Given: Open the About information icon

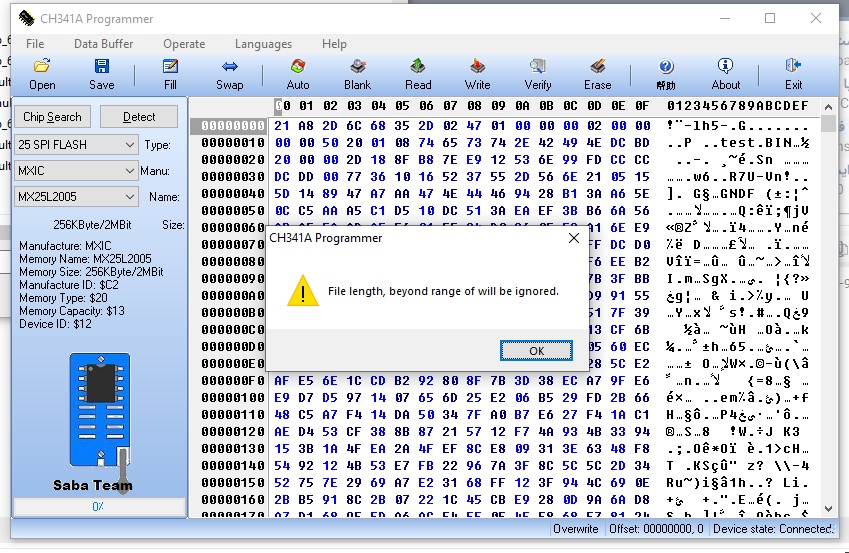Looking at the screenshot, I should pyautogui.click(x=726, y=75).
